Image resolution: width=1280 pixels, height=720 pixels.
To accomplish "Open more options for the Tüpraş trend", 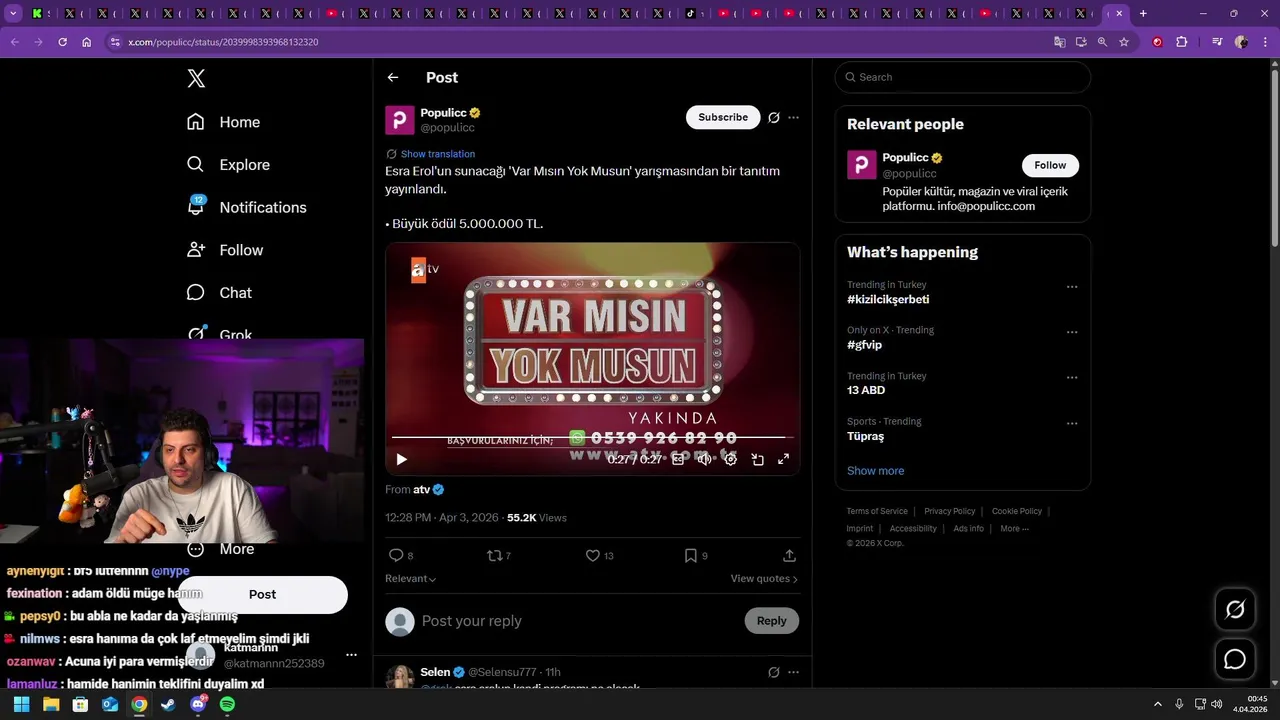I will (1072, 424).
